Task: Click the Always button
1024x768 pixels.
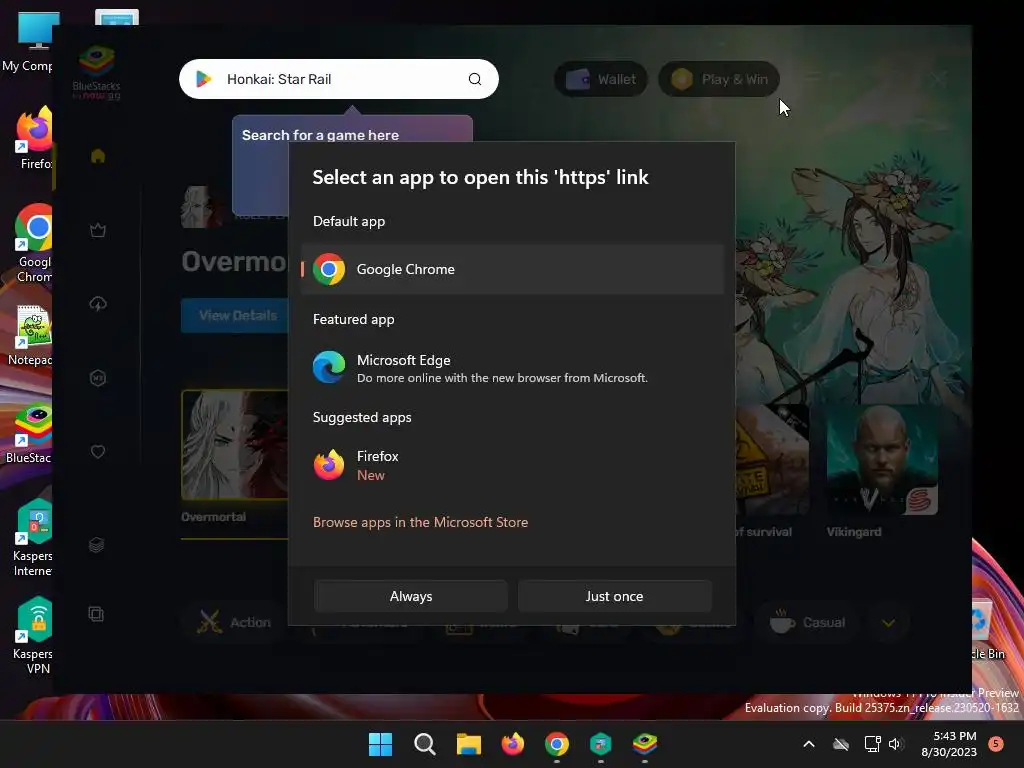Action: [411, 596]
